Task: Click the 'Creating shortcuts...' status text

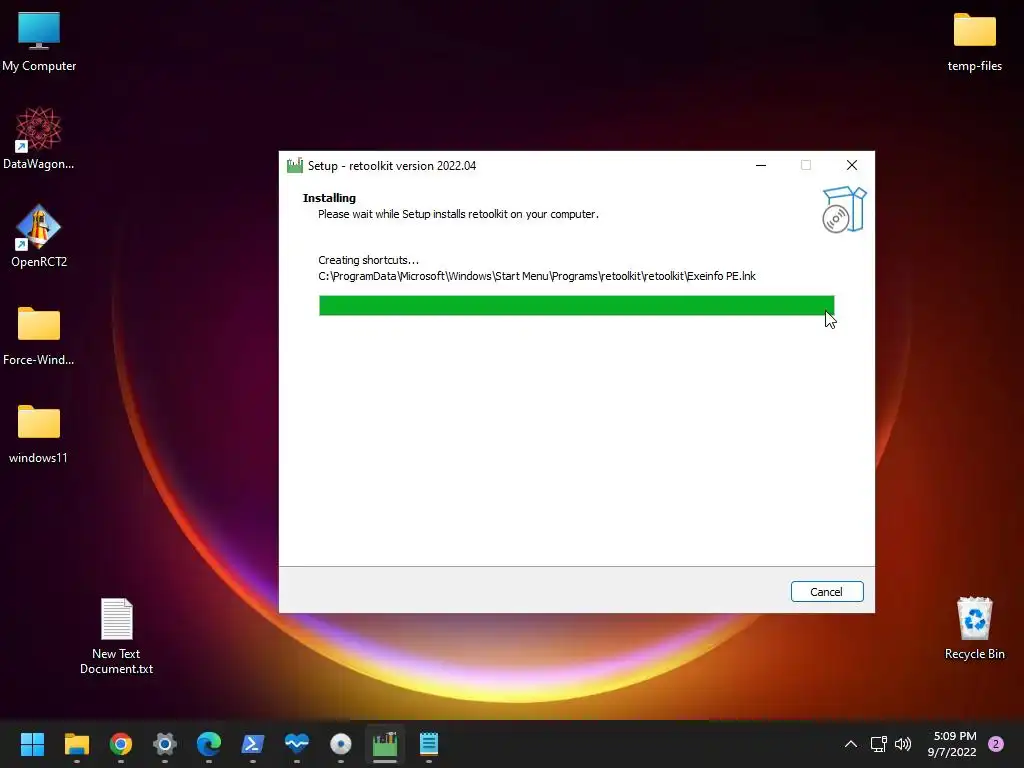Action: 368,260
